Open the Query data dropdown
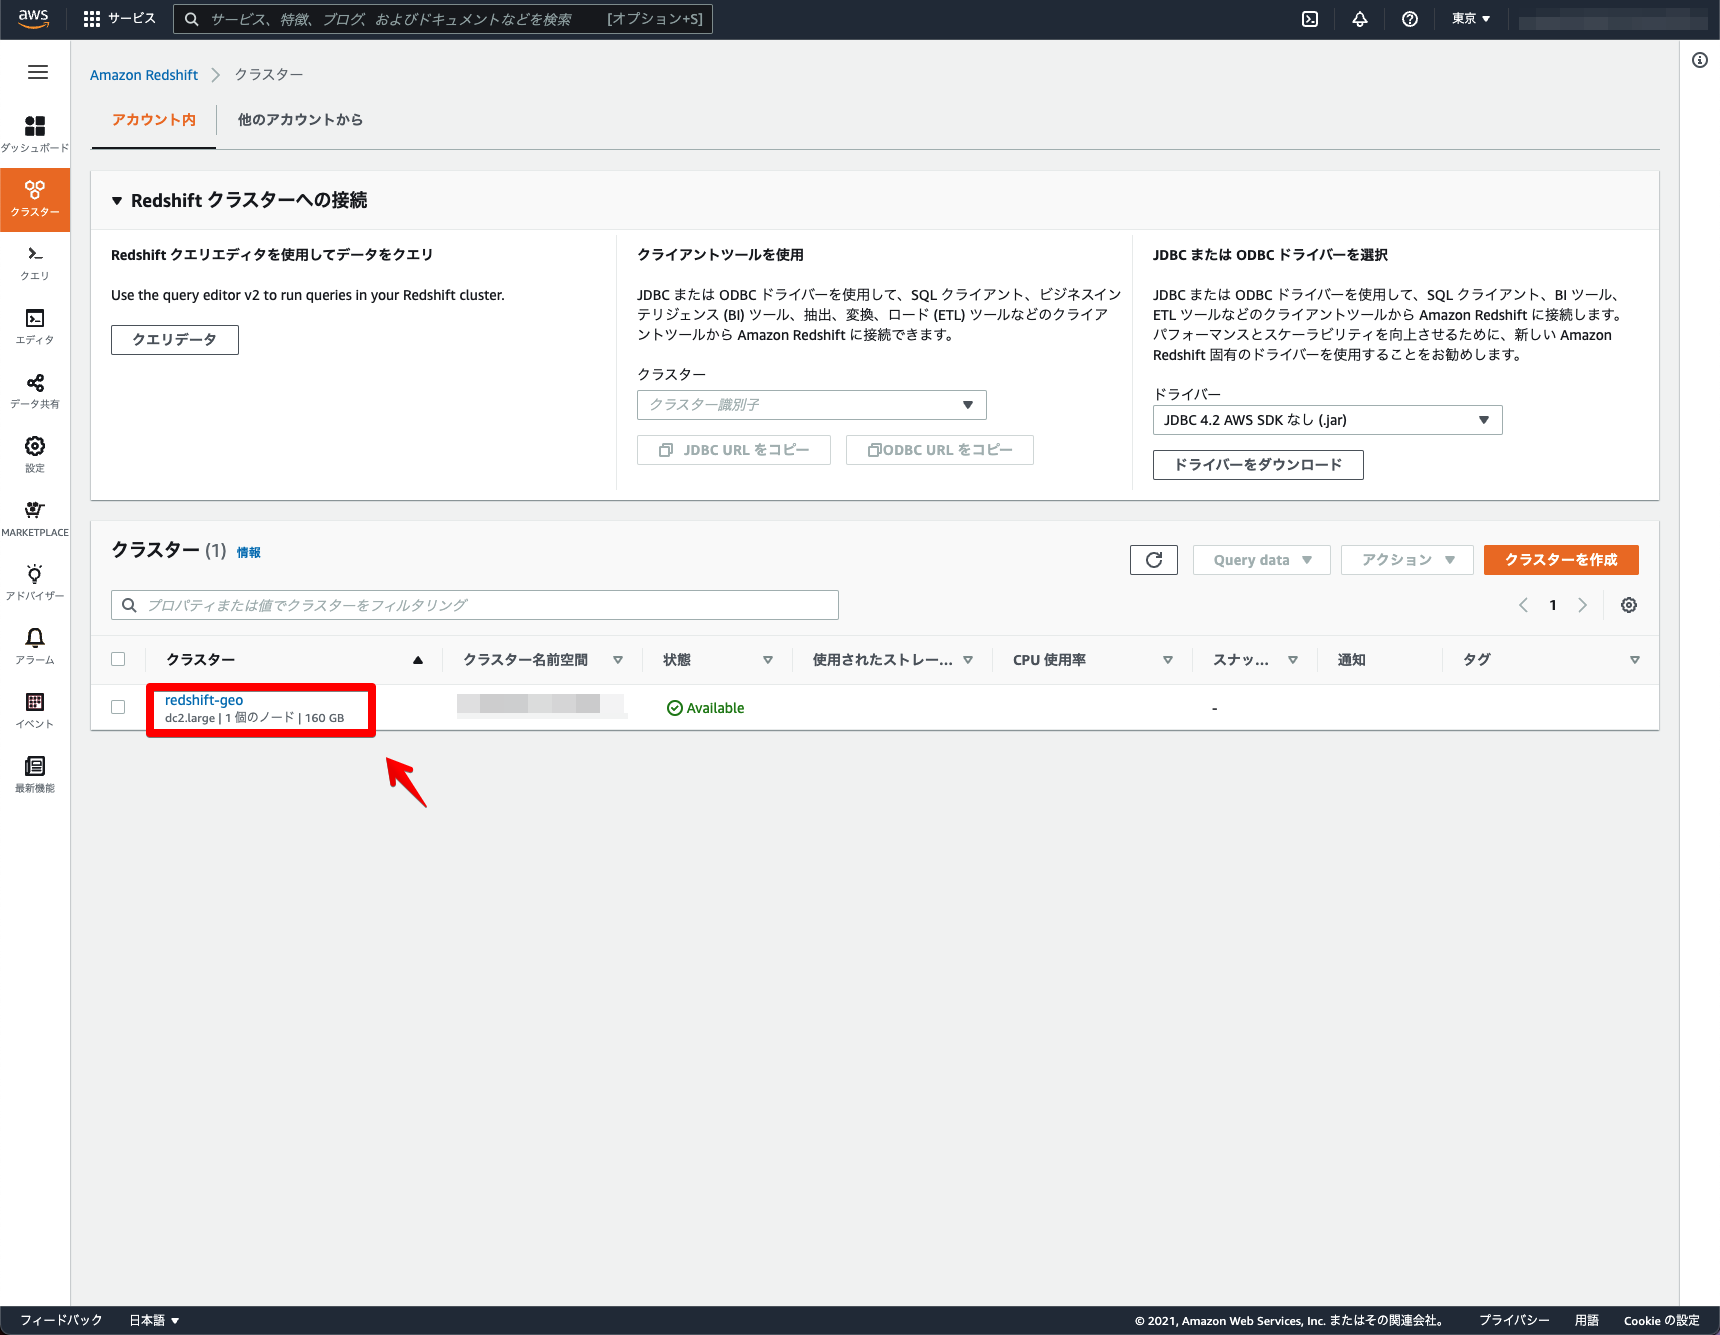The image size is (1720, 1335). pyautogui.click(x=1260, y=559)
